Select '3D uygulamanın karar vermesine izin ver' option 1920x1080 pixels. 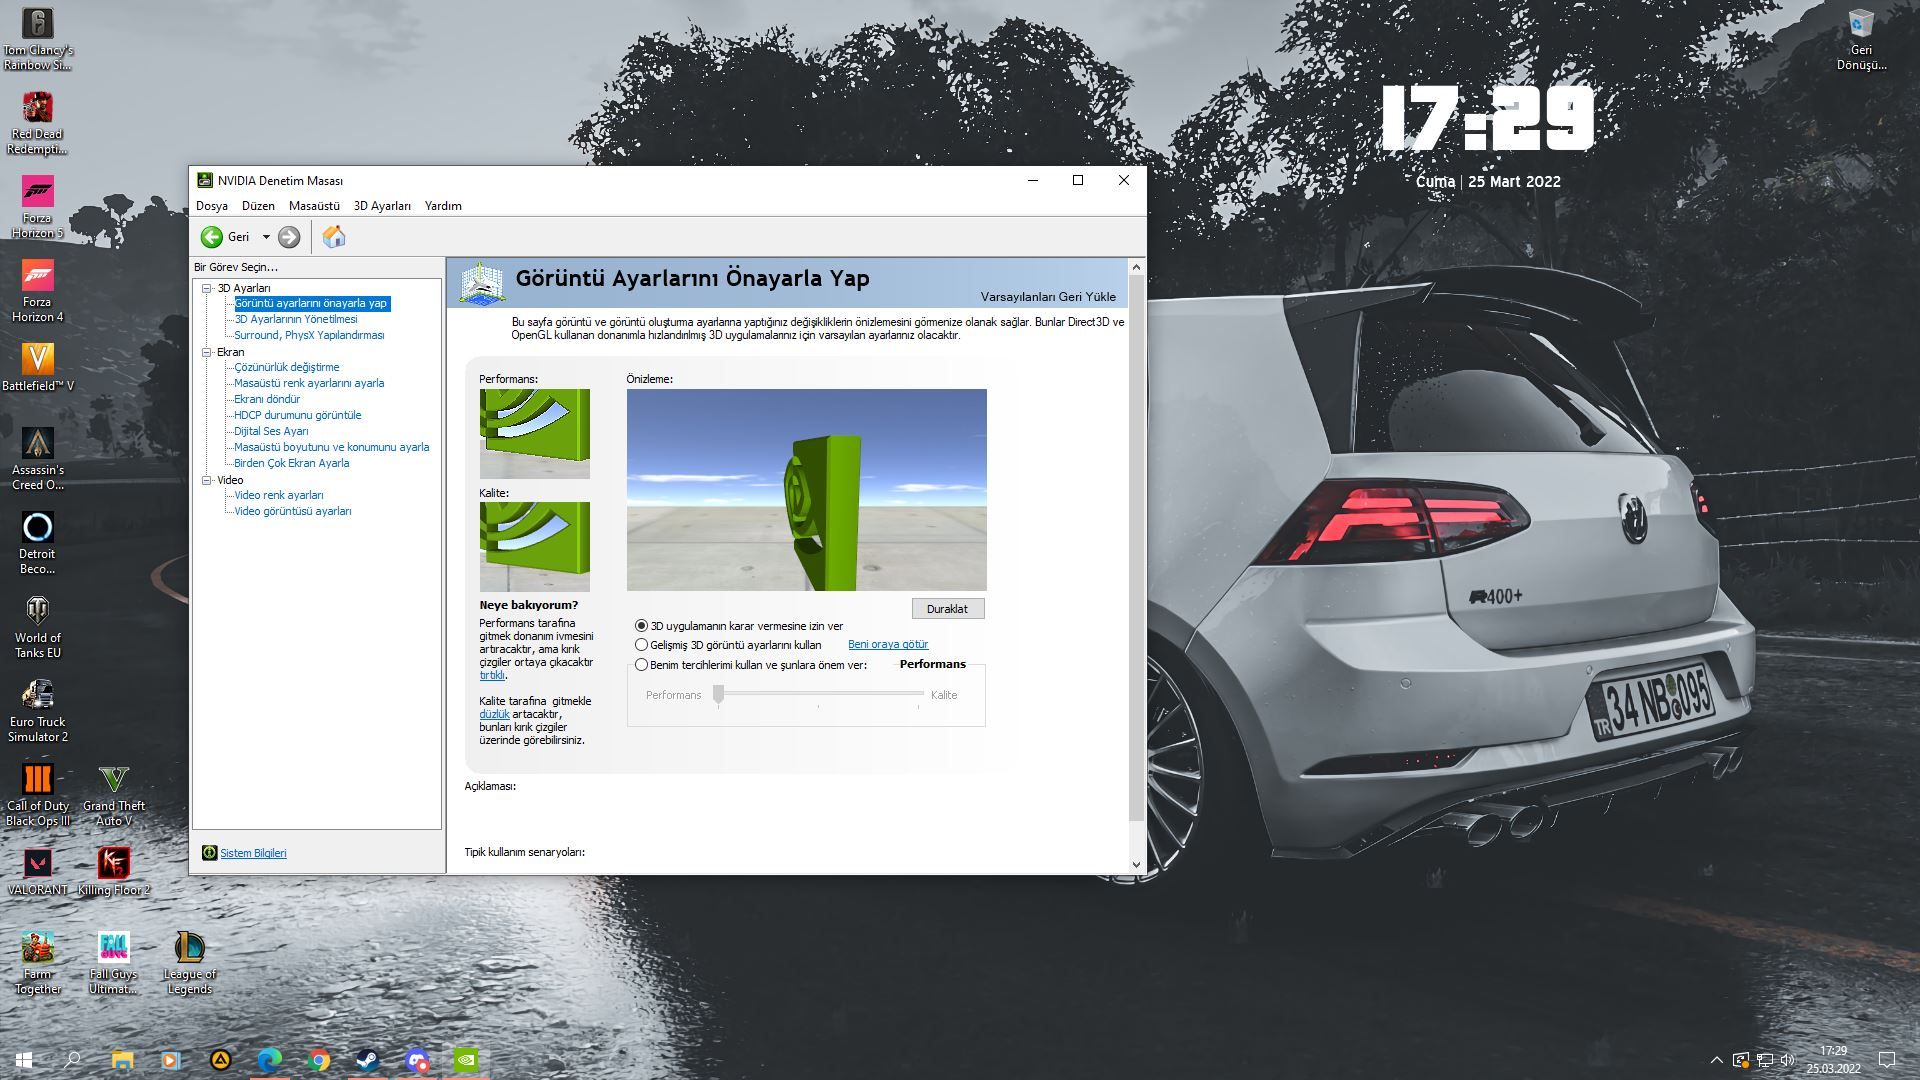point(641,626)
